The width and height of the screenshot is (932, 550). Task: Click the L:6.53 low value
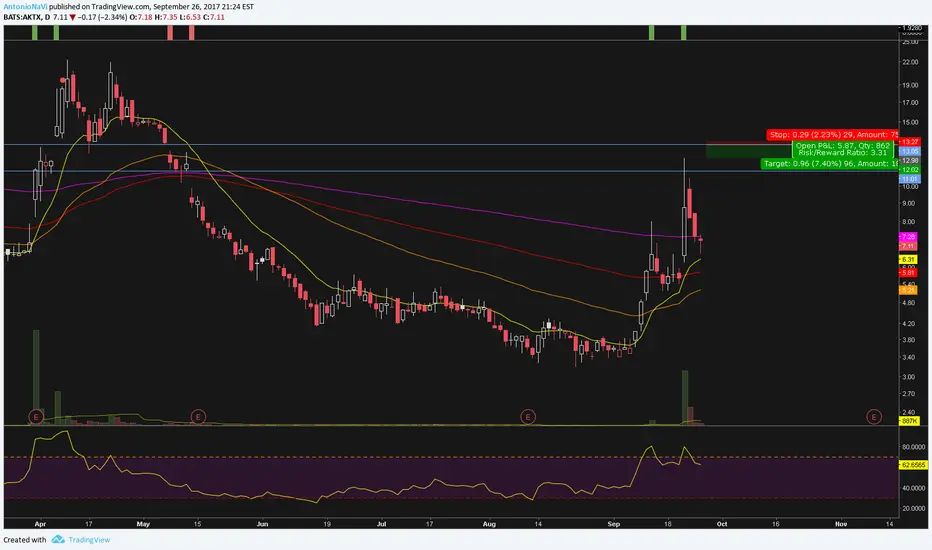coord(190,17)
